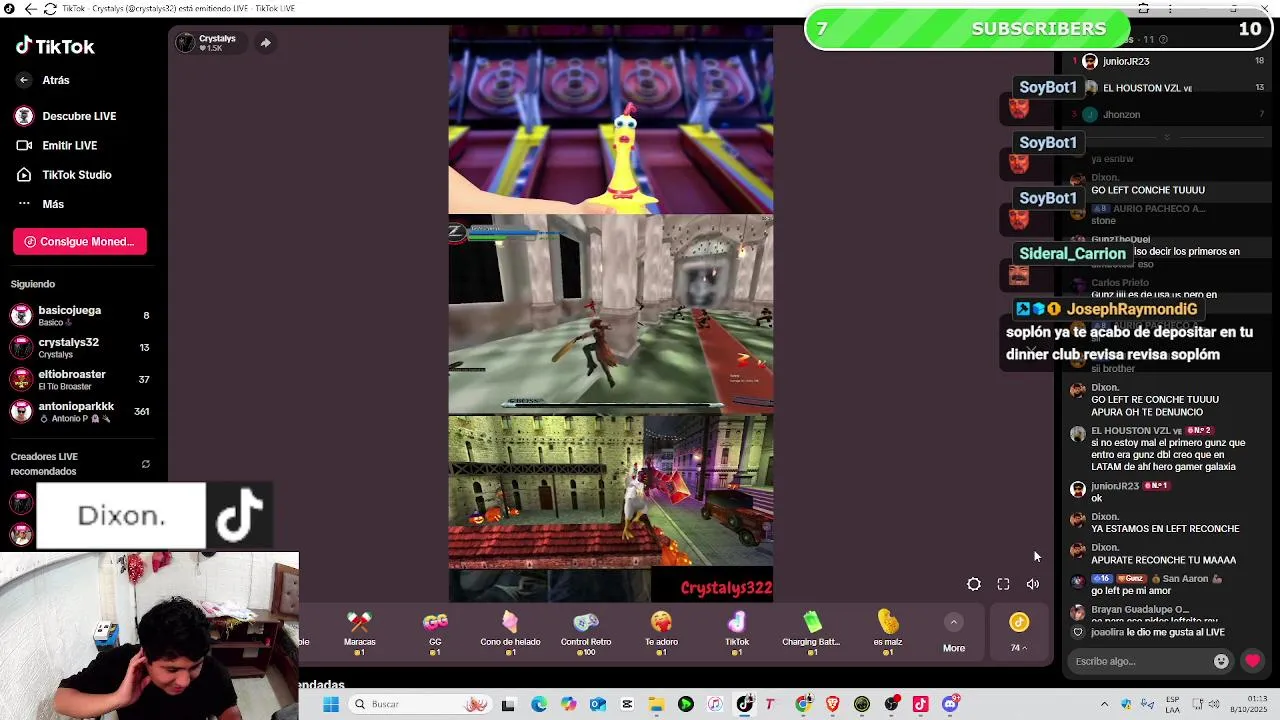Expand the Más menu

coord(40,204)
